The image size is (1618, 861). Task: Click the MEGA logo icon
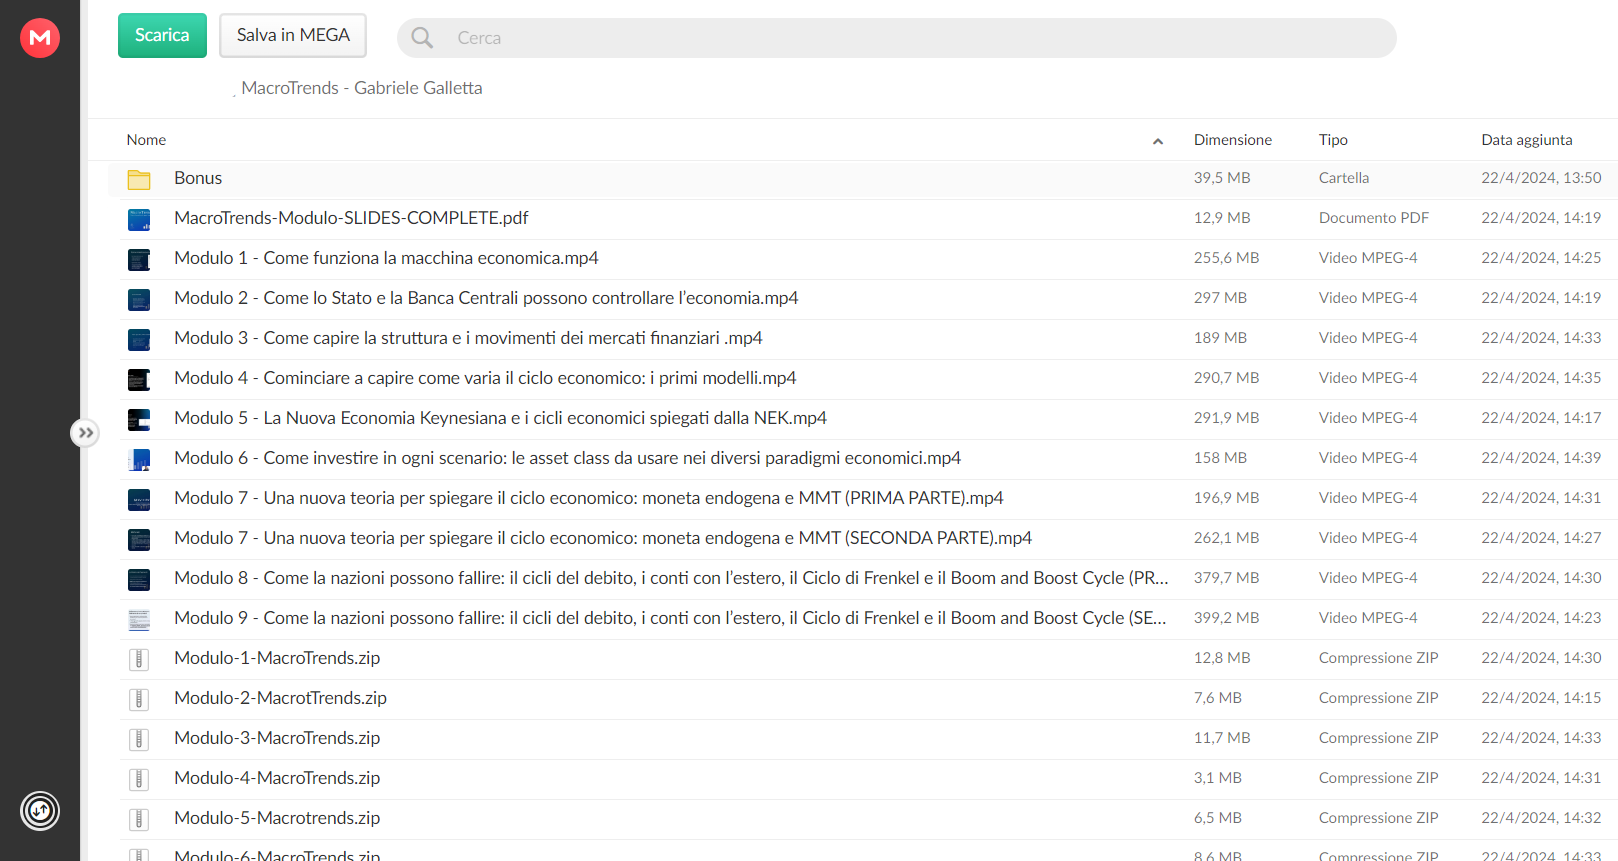40,38
